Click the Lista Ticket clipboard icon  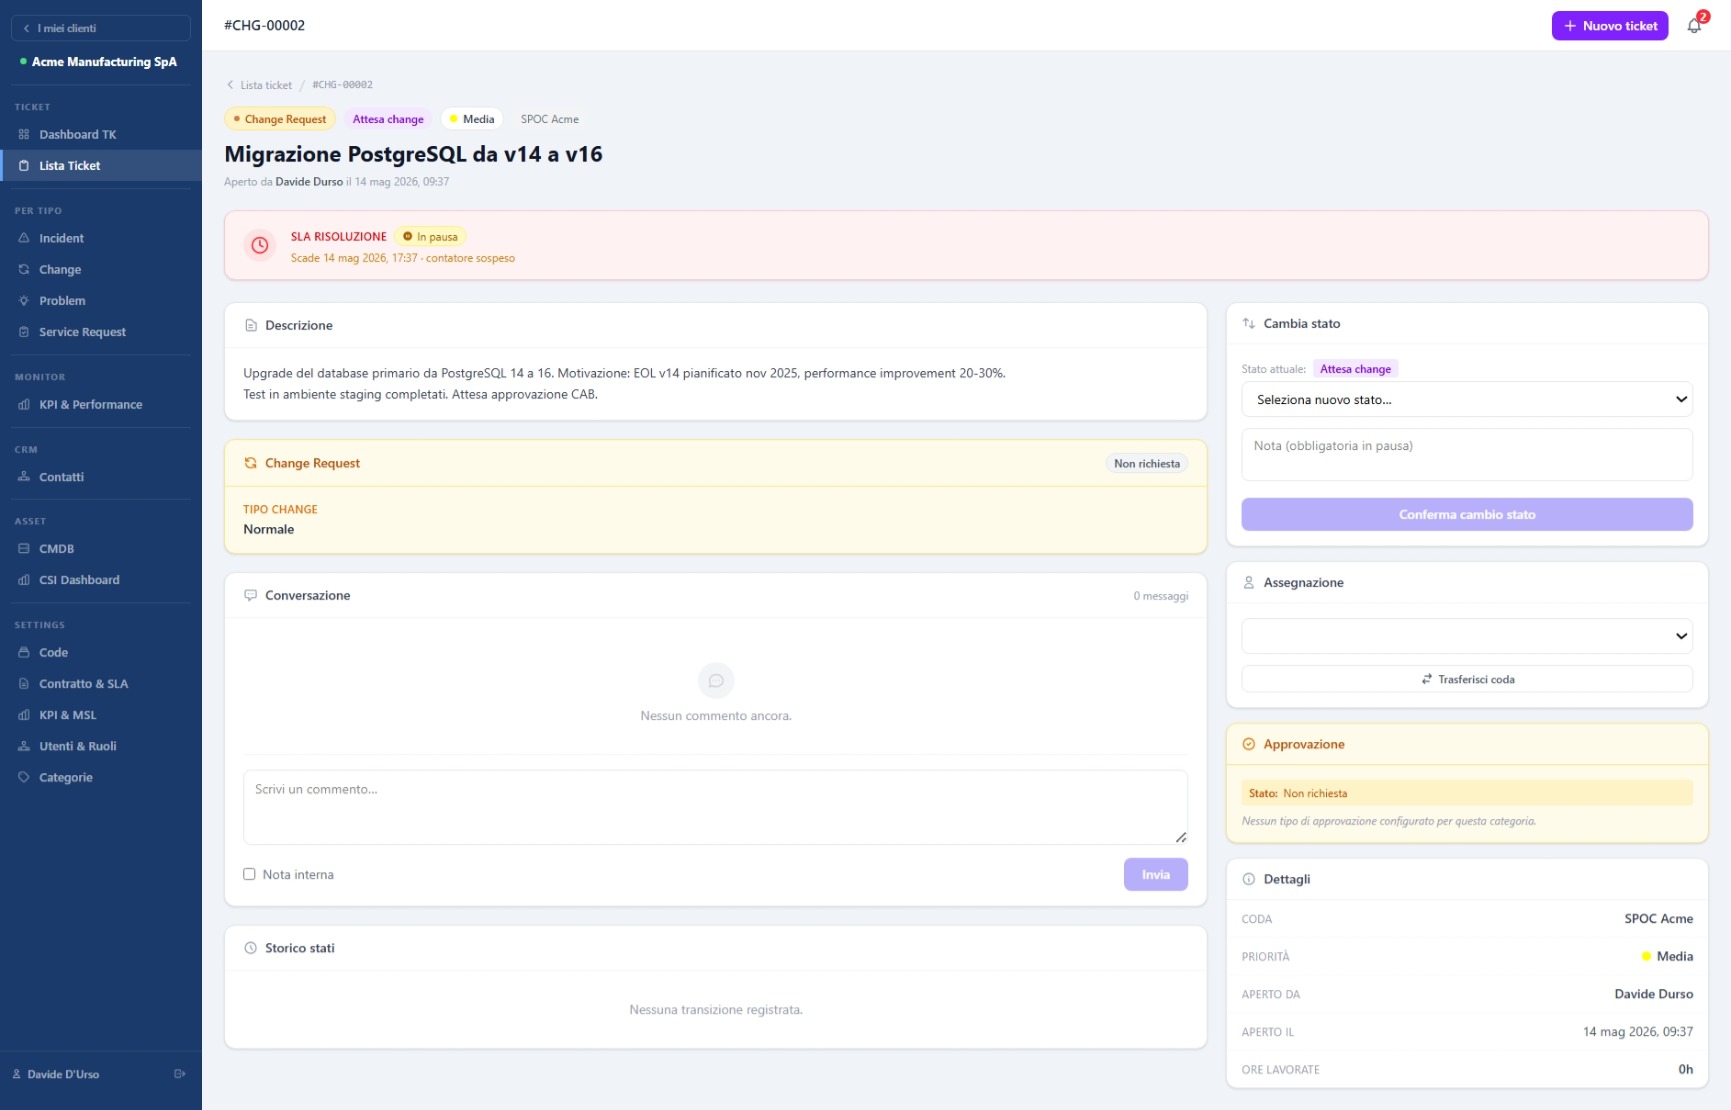pos(24,165)
